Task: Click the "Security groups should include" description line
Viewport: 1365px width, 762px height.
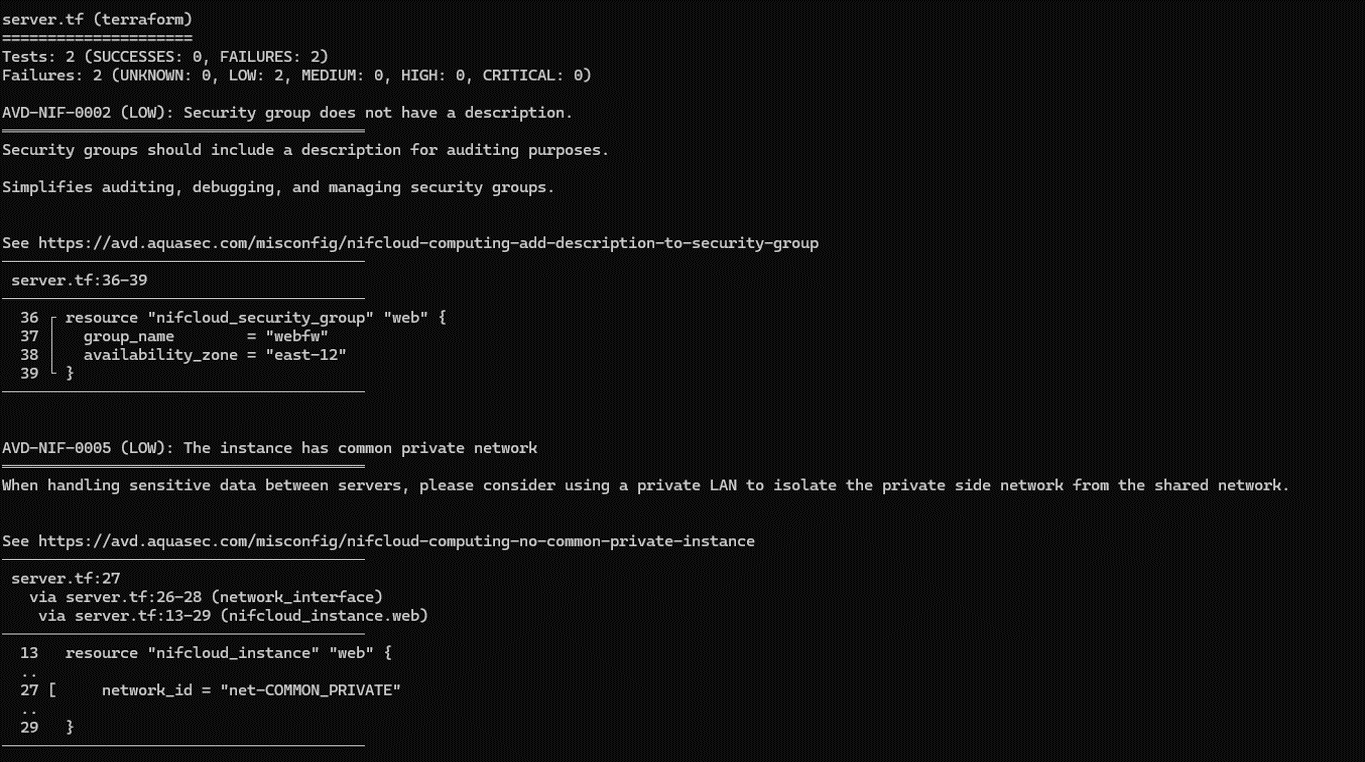Action: (305, 150)
